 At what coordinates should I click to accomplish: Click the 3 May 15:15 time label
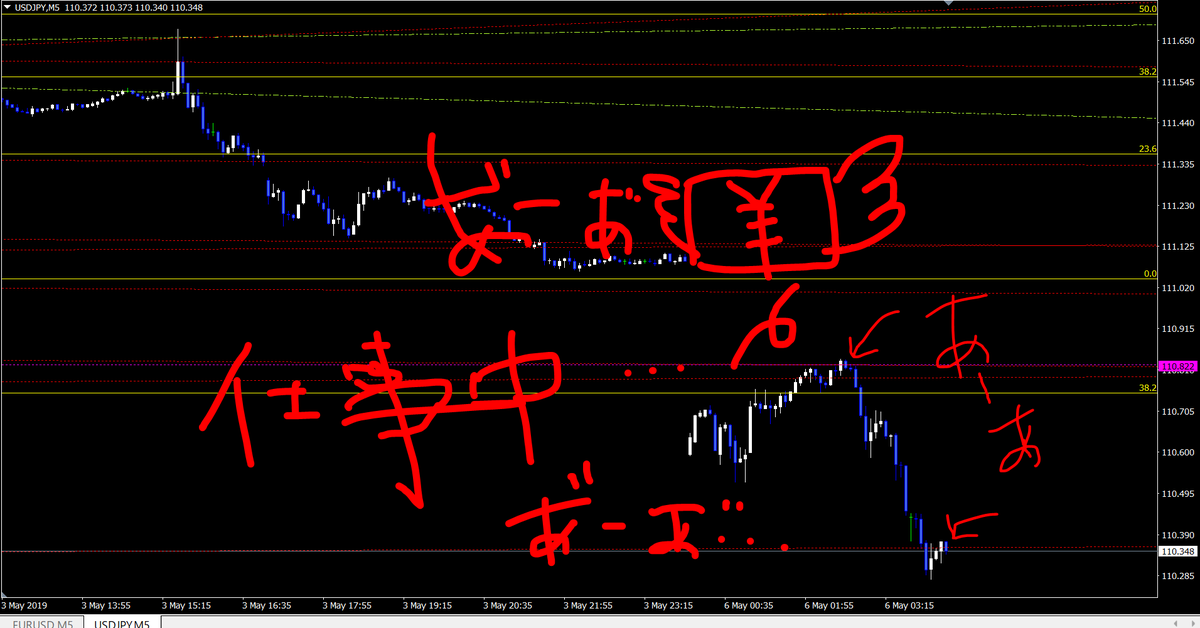coord(187,605)
